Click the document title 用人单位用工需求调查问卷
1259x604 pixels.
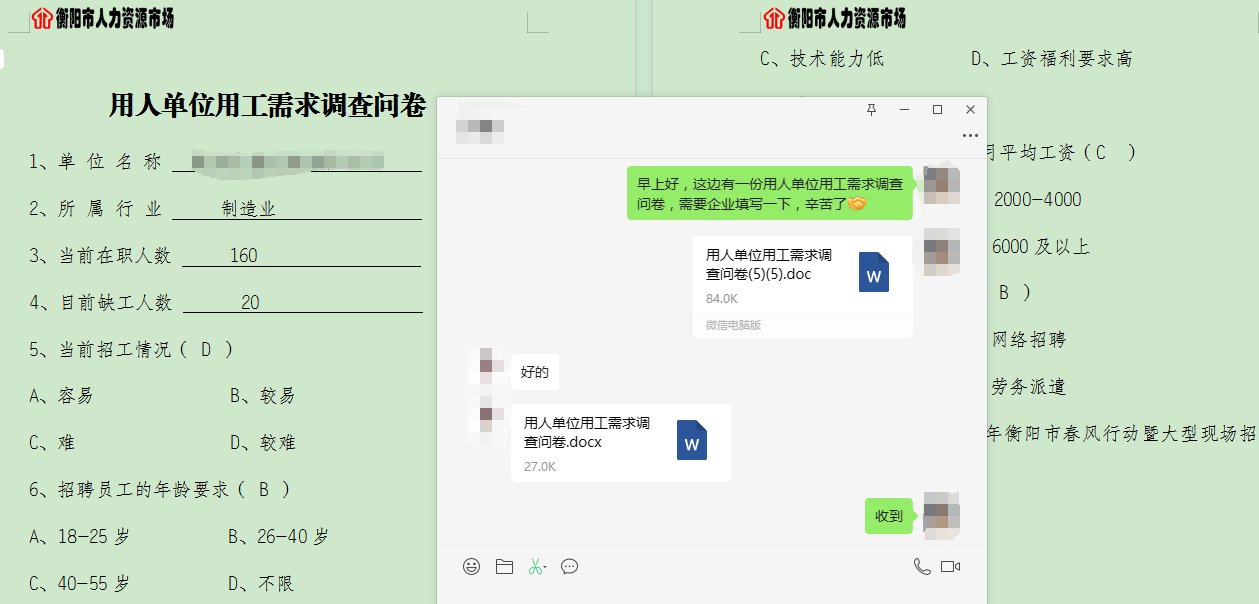[x=267, y=106]
